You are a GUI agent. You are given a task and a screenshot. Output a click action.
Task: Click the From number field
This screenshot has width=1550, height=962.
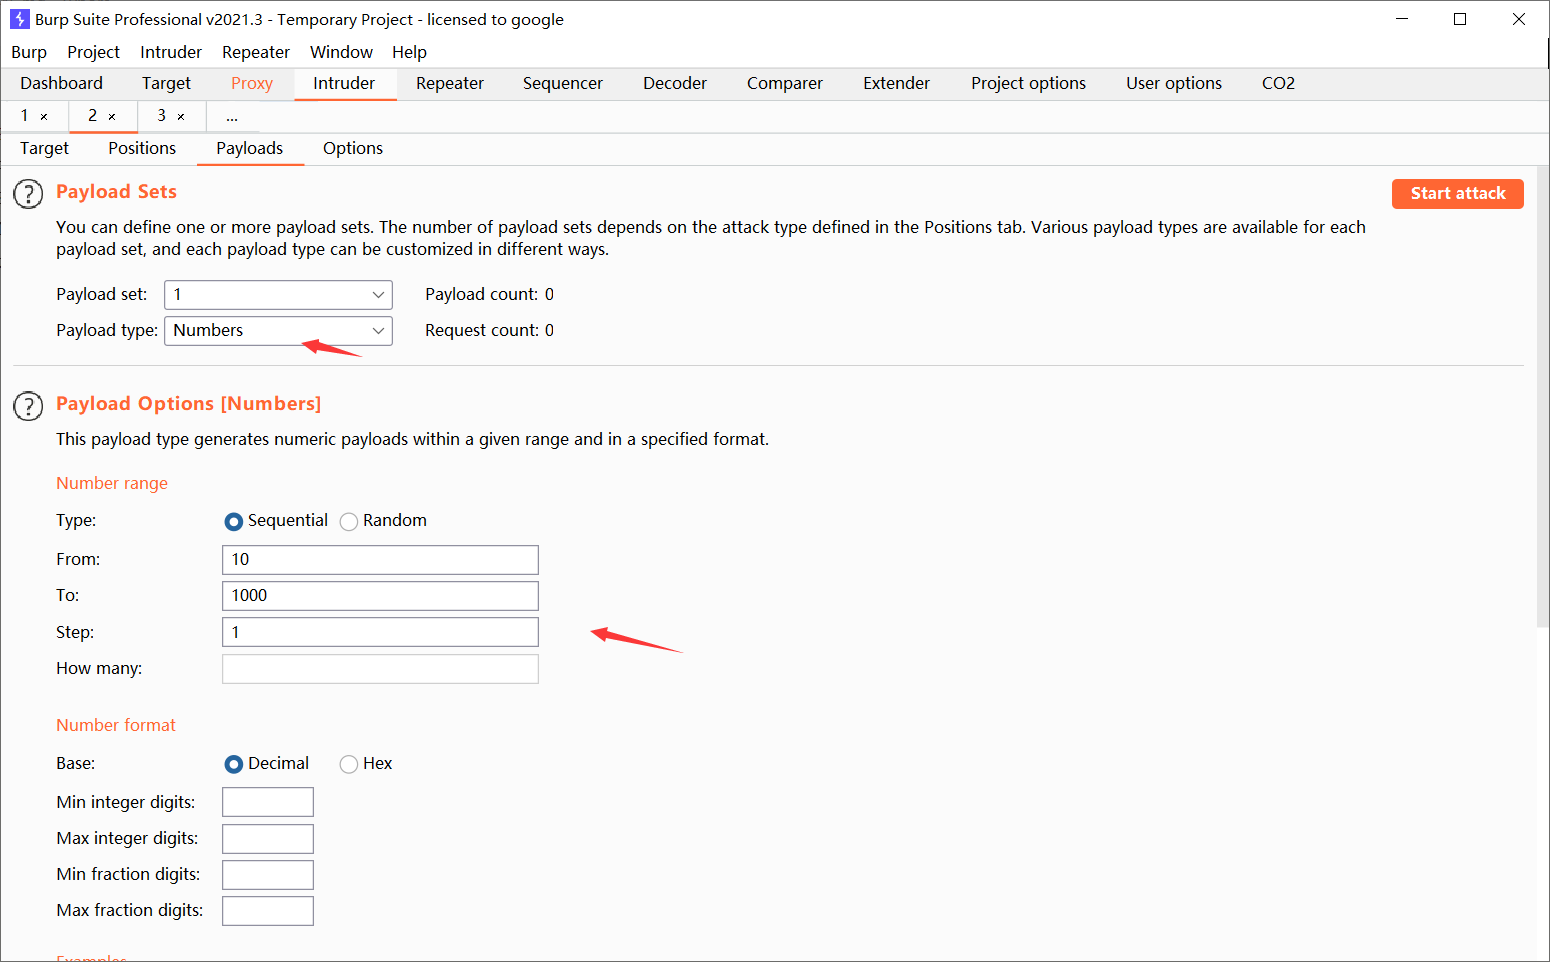(380, 559)
